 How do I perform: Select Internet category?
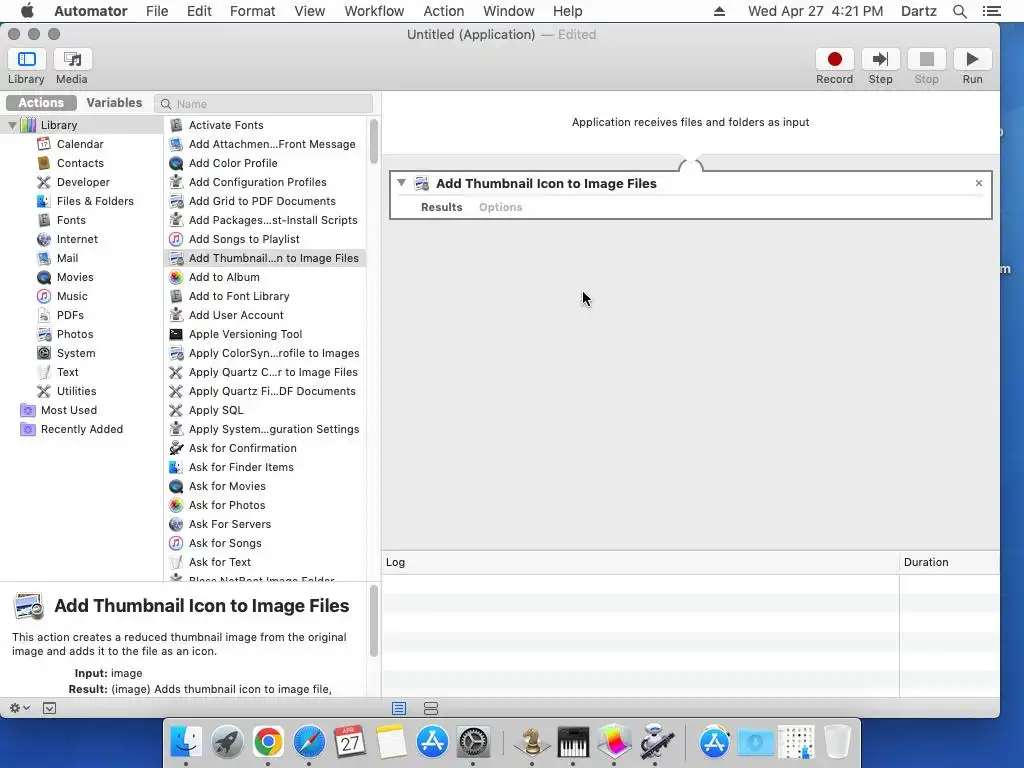(x=77, y=239)
